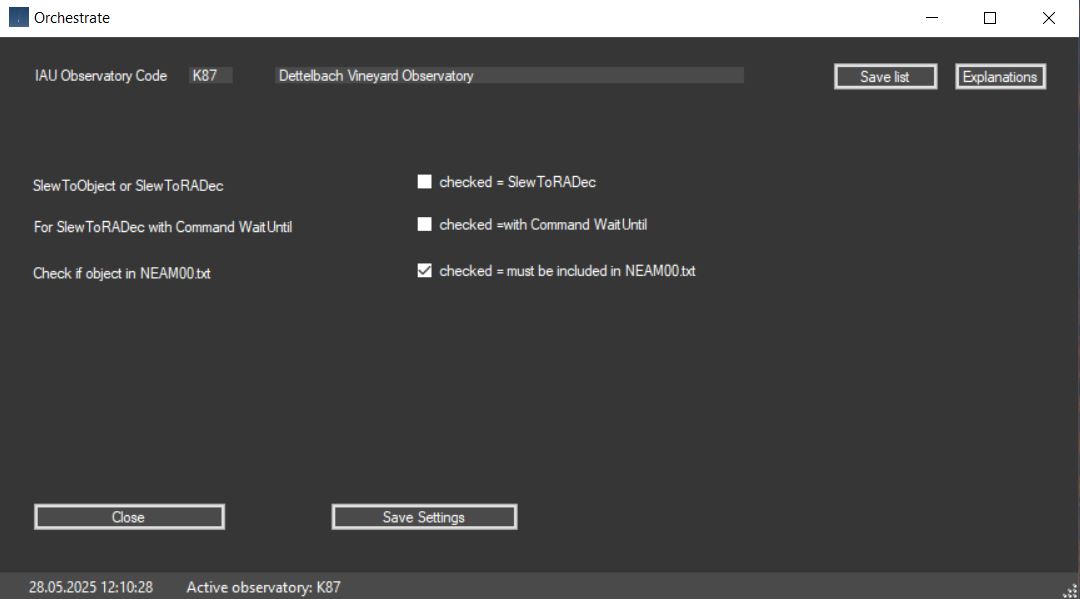
Task: Click the 'SlewToObject or SlewToRADec' label
Action: coord(128,186)
